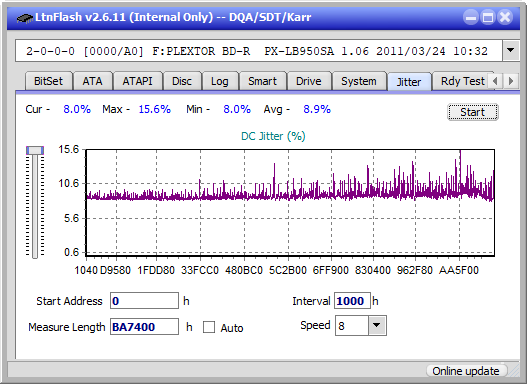
Task: Click in the Interval field
Action: tap(352, 300)
